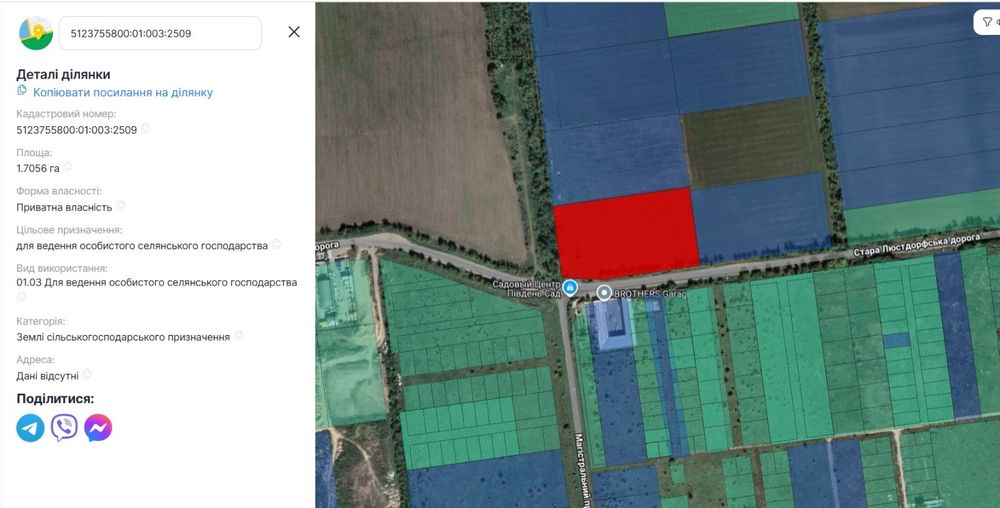
Task: Click the '1.7056 га' area value
Action: [x=38, y=168]
